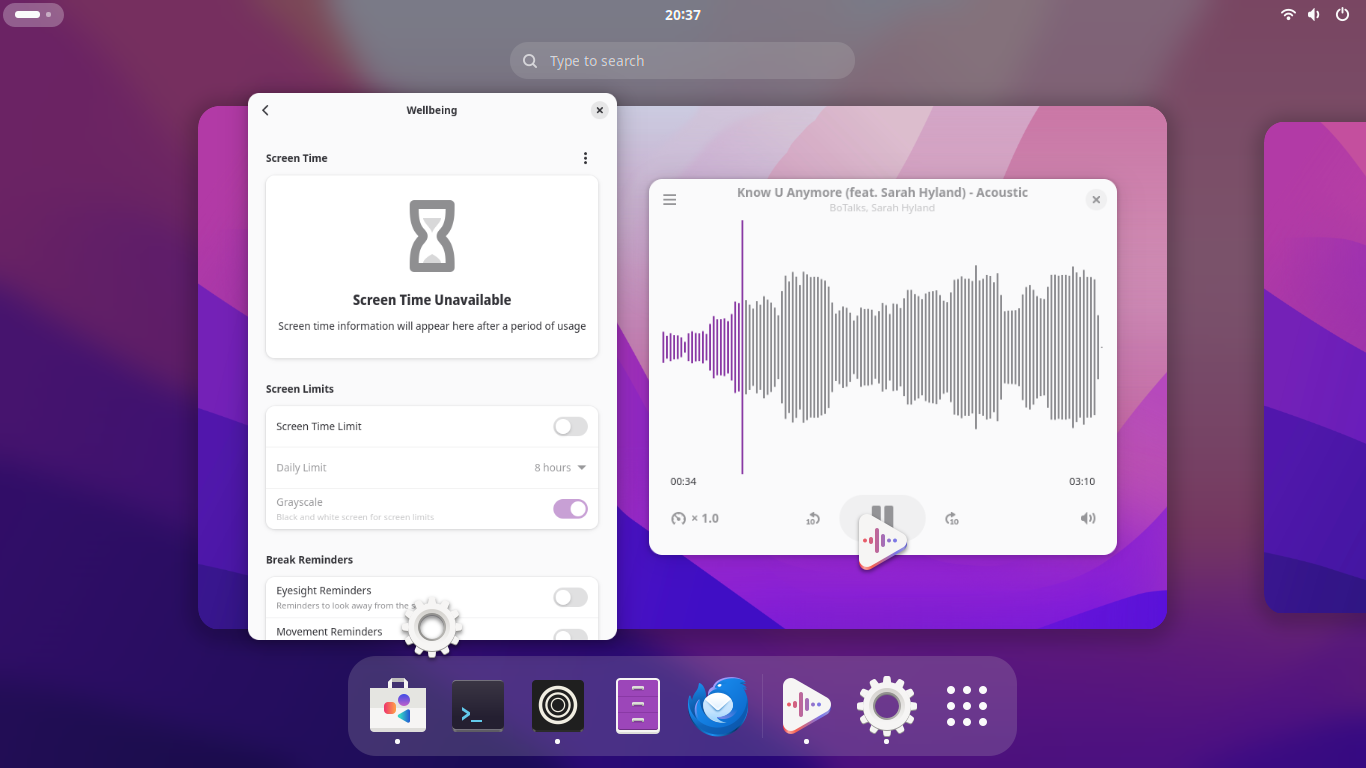This screenshot has width=1366, height=768.
Task: Open the Software store from the dock
Action: coord(398,705)
